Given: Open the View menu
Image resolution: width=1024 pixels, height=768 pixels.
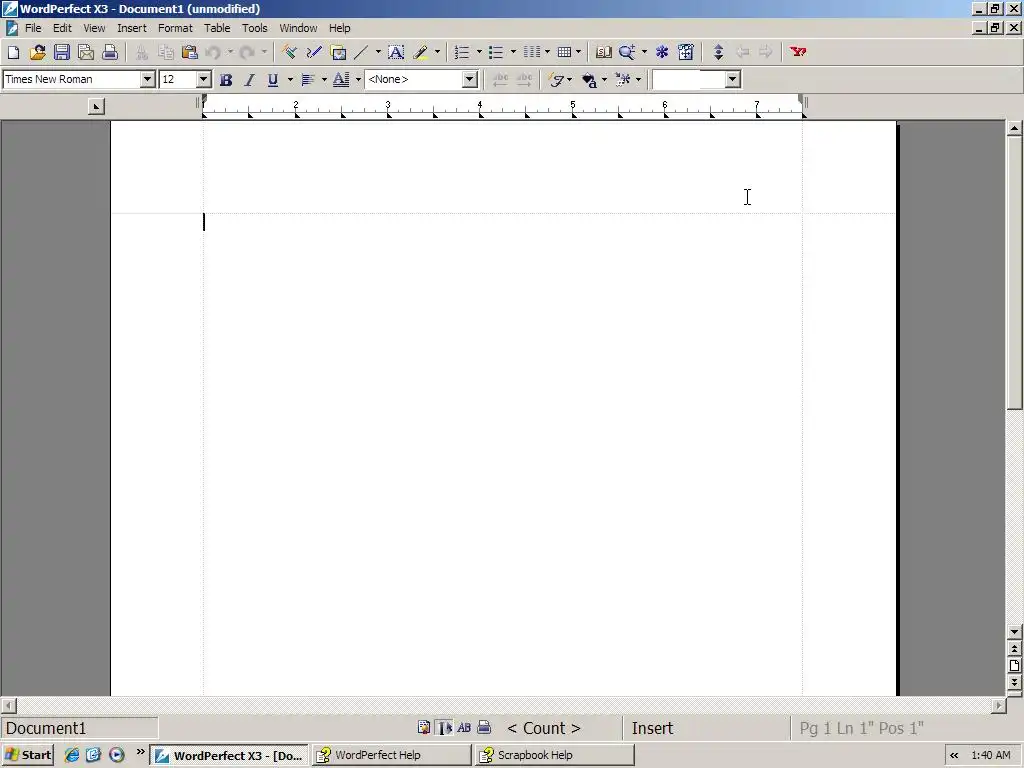Looking at the screenshot, I should point(94,28).
